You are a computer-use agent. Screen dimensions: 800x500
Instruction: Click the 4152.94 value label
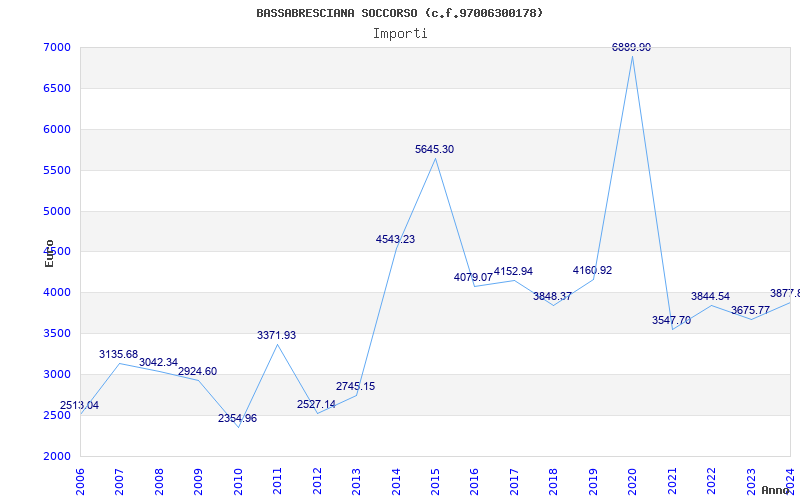click(513, 271)
